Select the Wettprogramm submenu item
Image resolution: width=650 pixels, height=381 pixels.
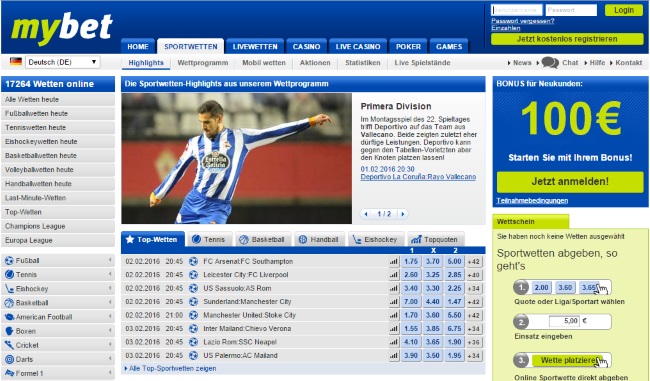pos(203,63)
